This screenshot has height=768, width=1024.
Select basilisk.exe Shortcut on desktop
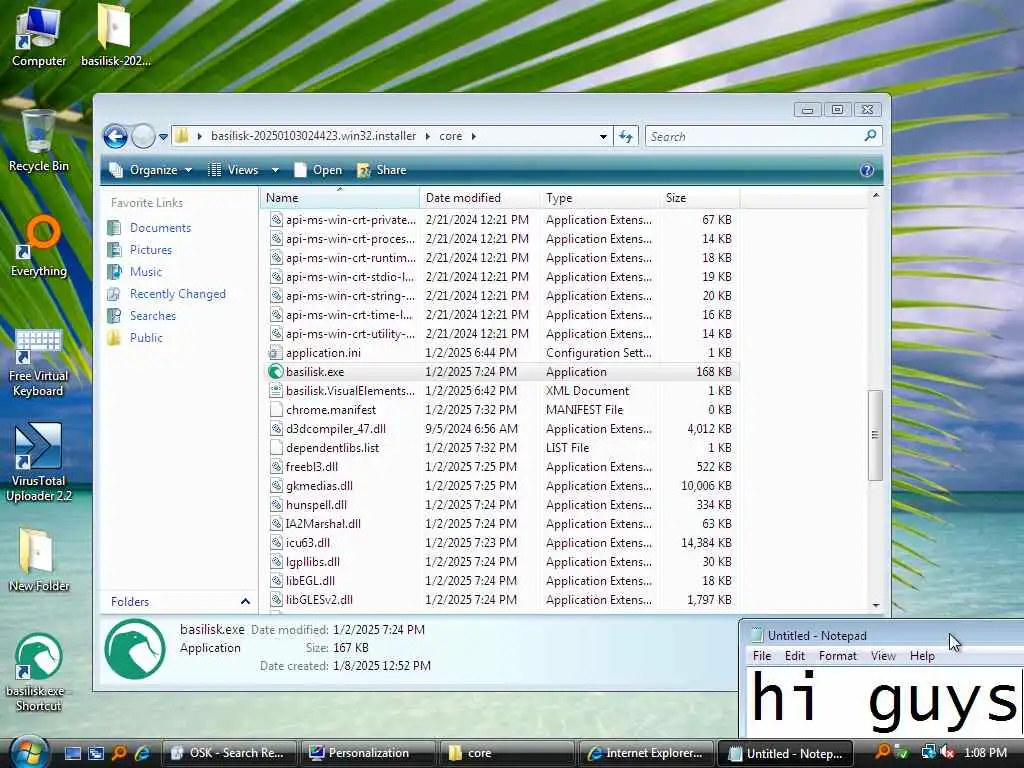39,673
